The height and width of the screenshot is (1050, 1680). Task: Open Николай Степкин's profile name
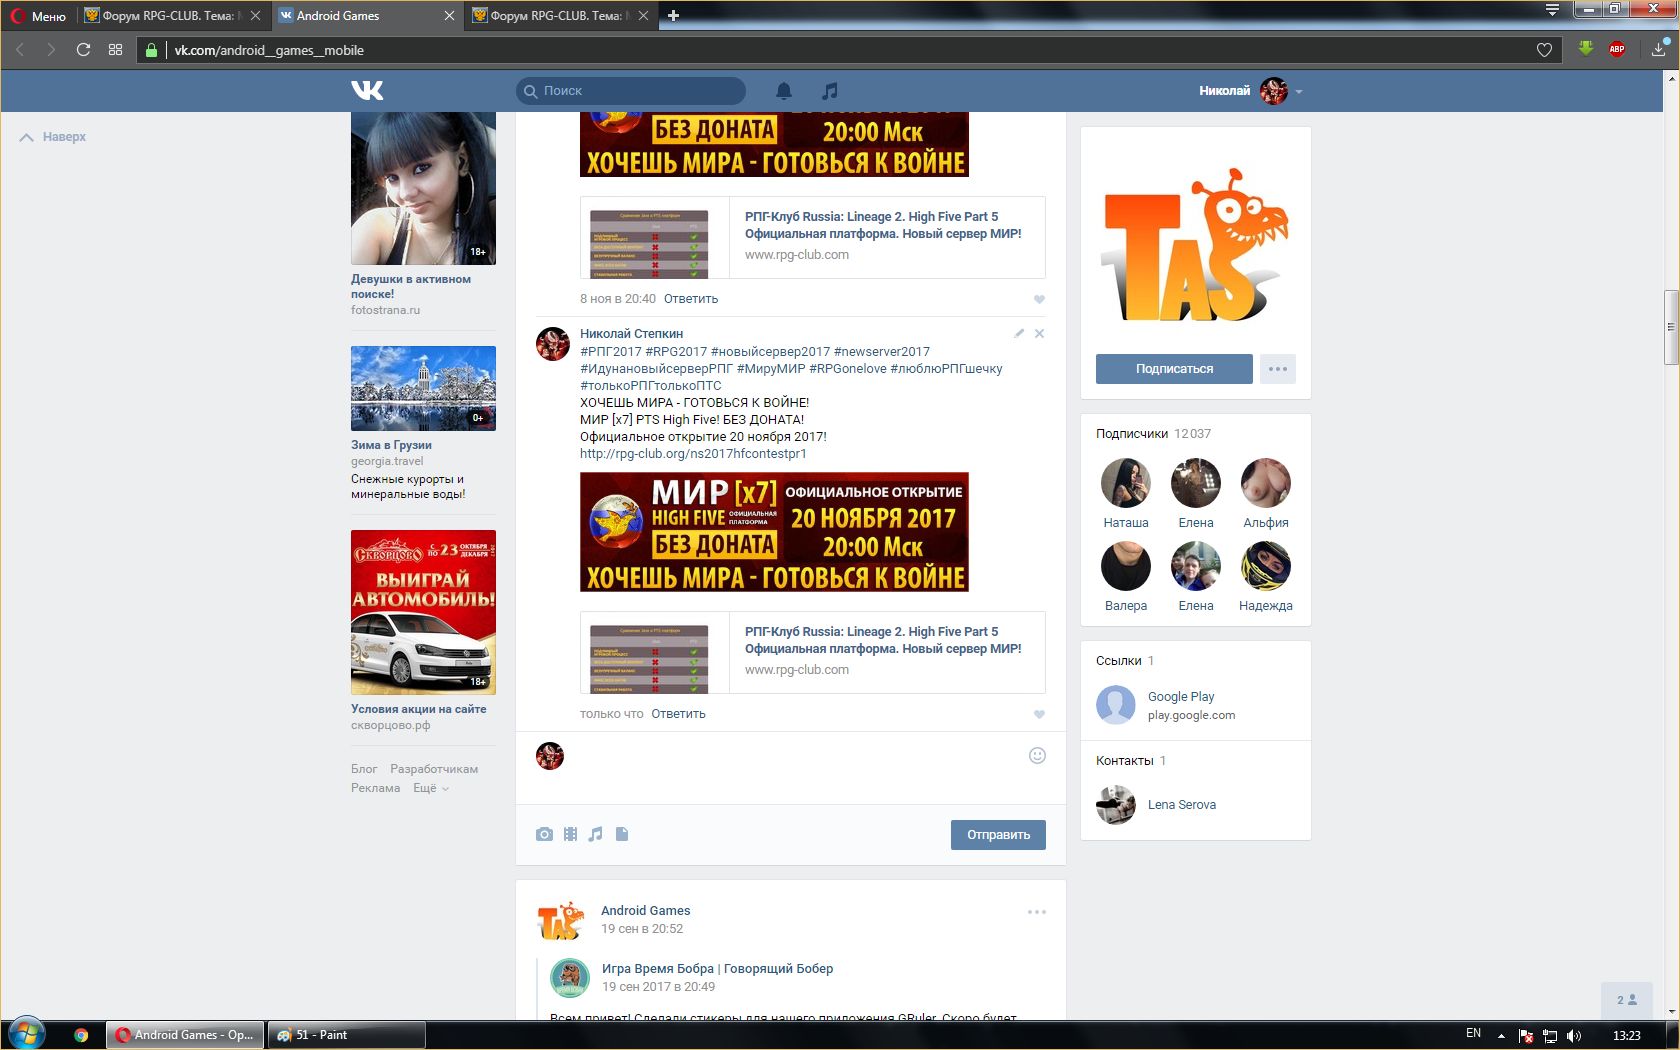tap(632, 334)
